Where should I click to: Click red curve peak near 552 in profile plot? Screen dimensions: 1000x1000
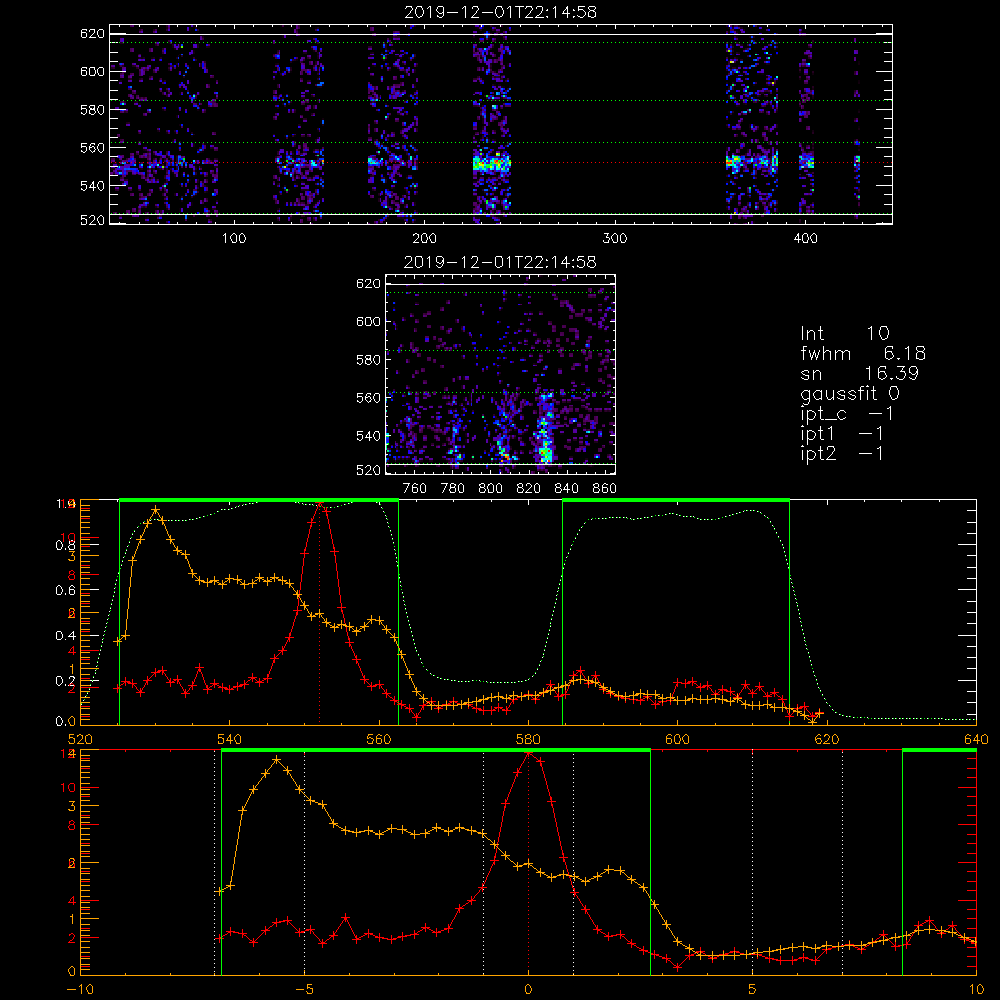[x=320, y=504]
